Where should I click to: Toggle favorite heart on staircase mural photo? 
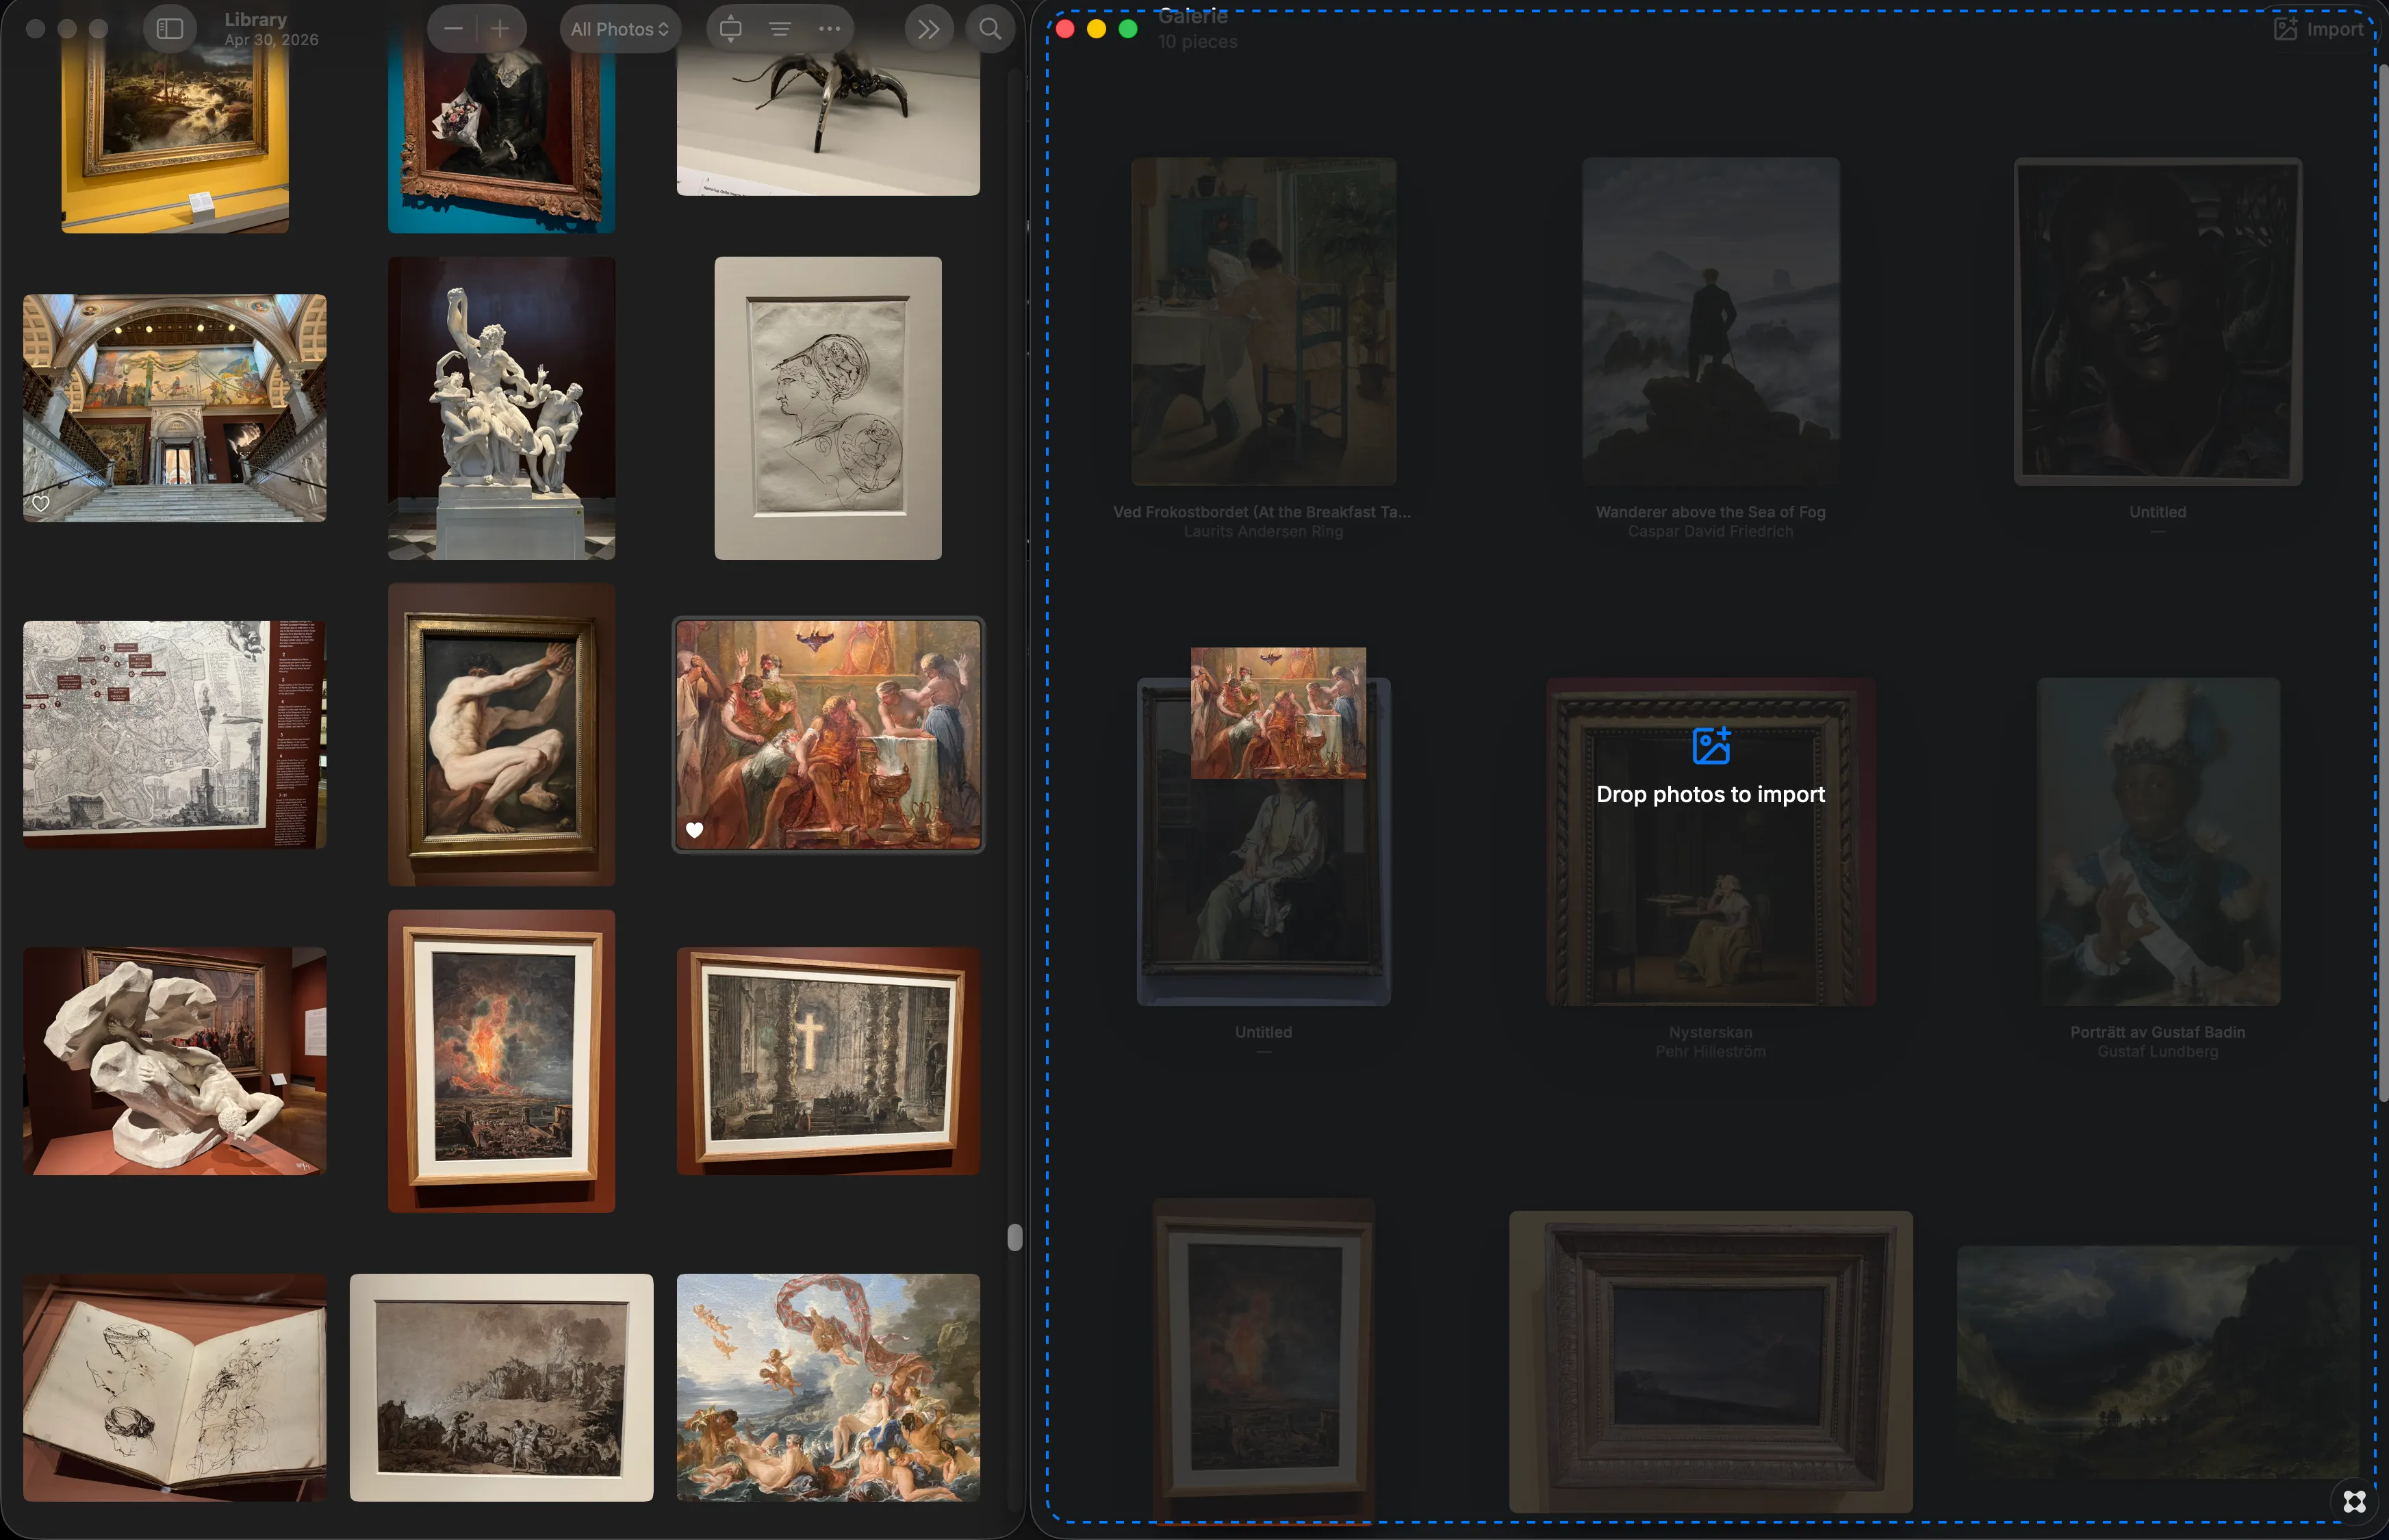pos(40,503)
